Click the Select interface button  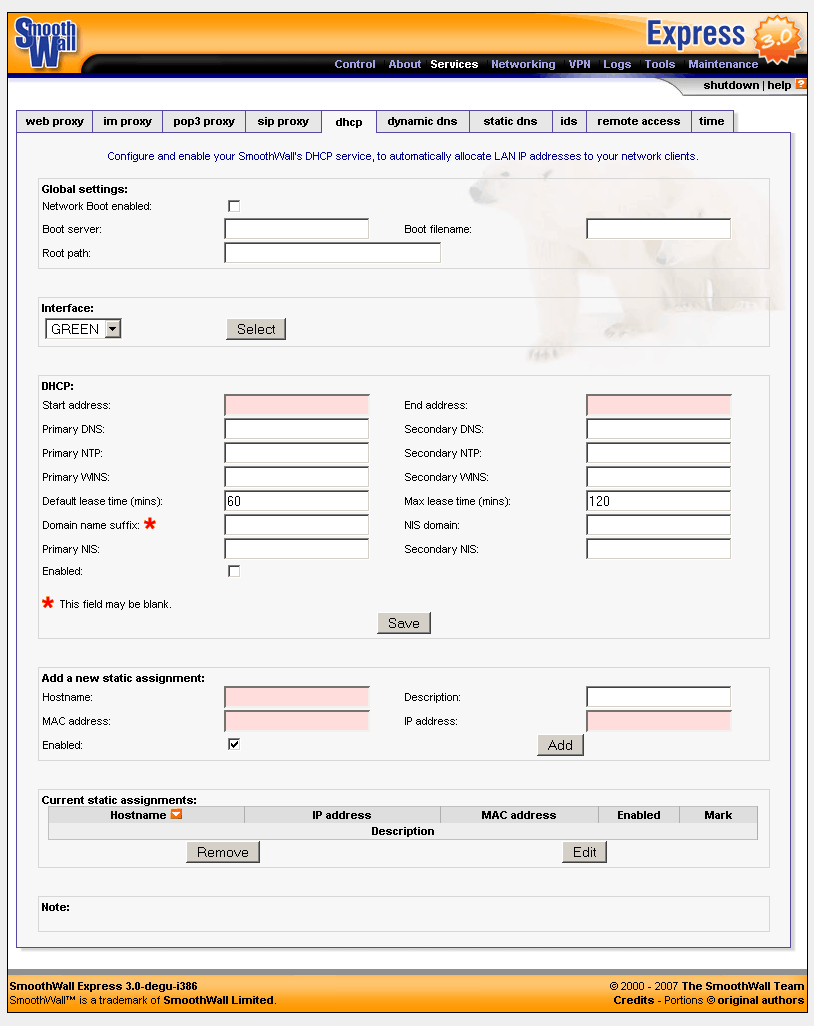(x=256, y=329)
